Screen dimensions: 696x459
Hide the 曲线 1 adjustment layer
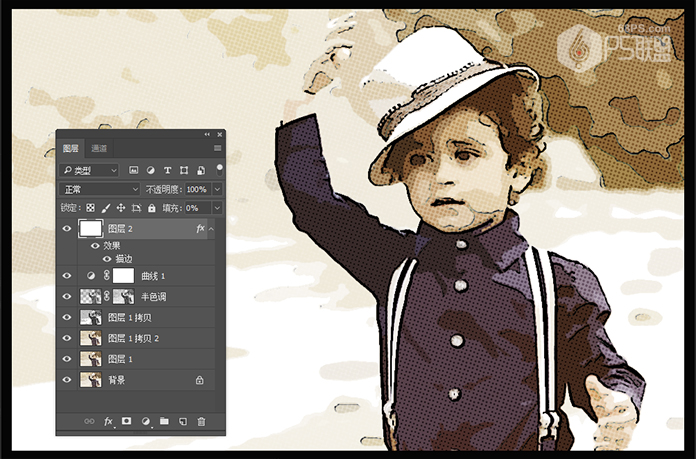[67, 276]
